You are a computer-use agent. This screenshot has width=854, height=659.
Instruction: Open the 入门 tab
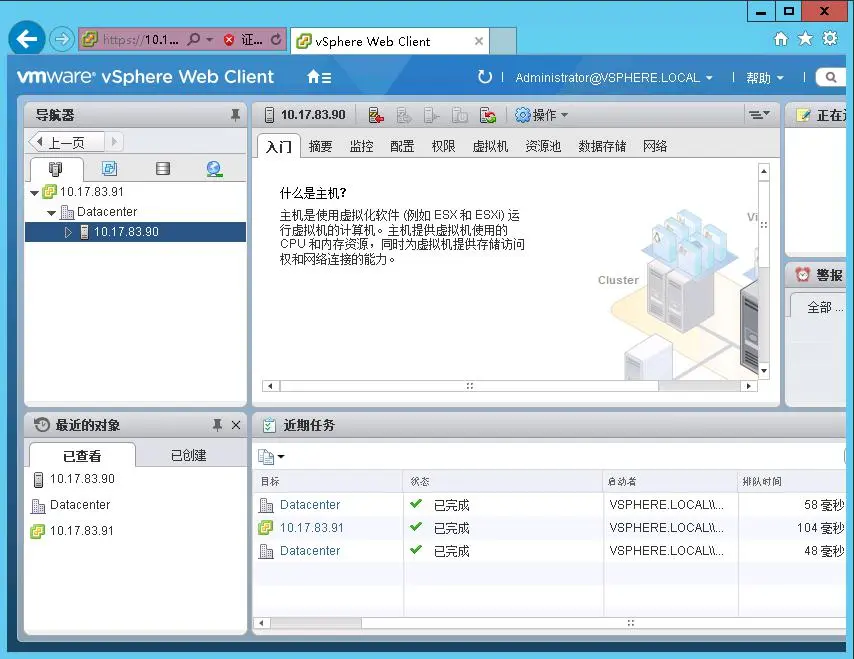(278, 146)
